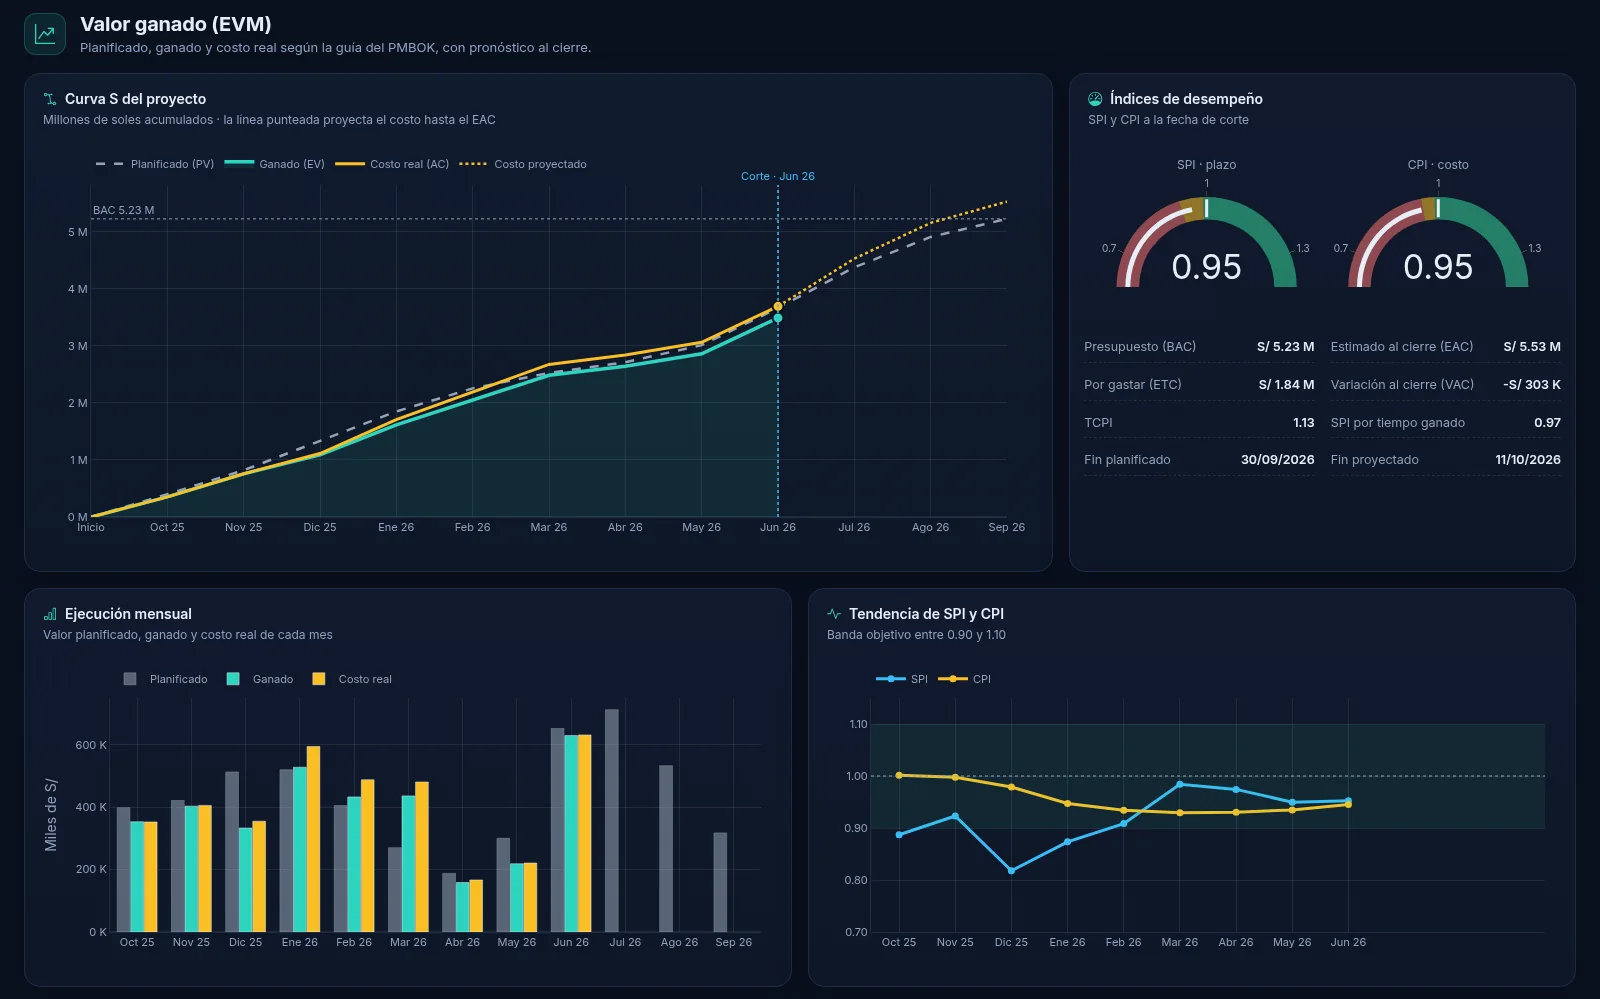This screenshot has height=999, width=1600.
Task: Toggle the Costo real (AC) legend series
Action: pyautogui.click(x=392, y=164)
